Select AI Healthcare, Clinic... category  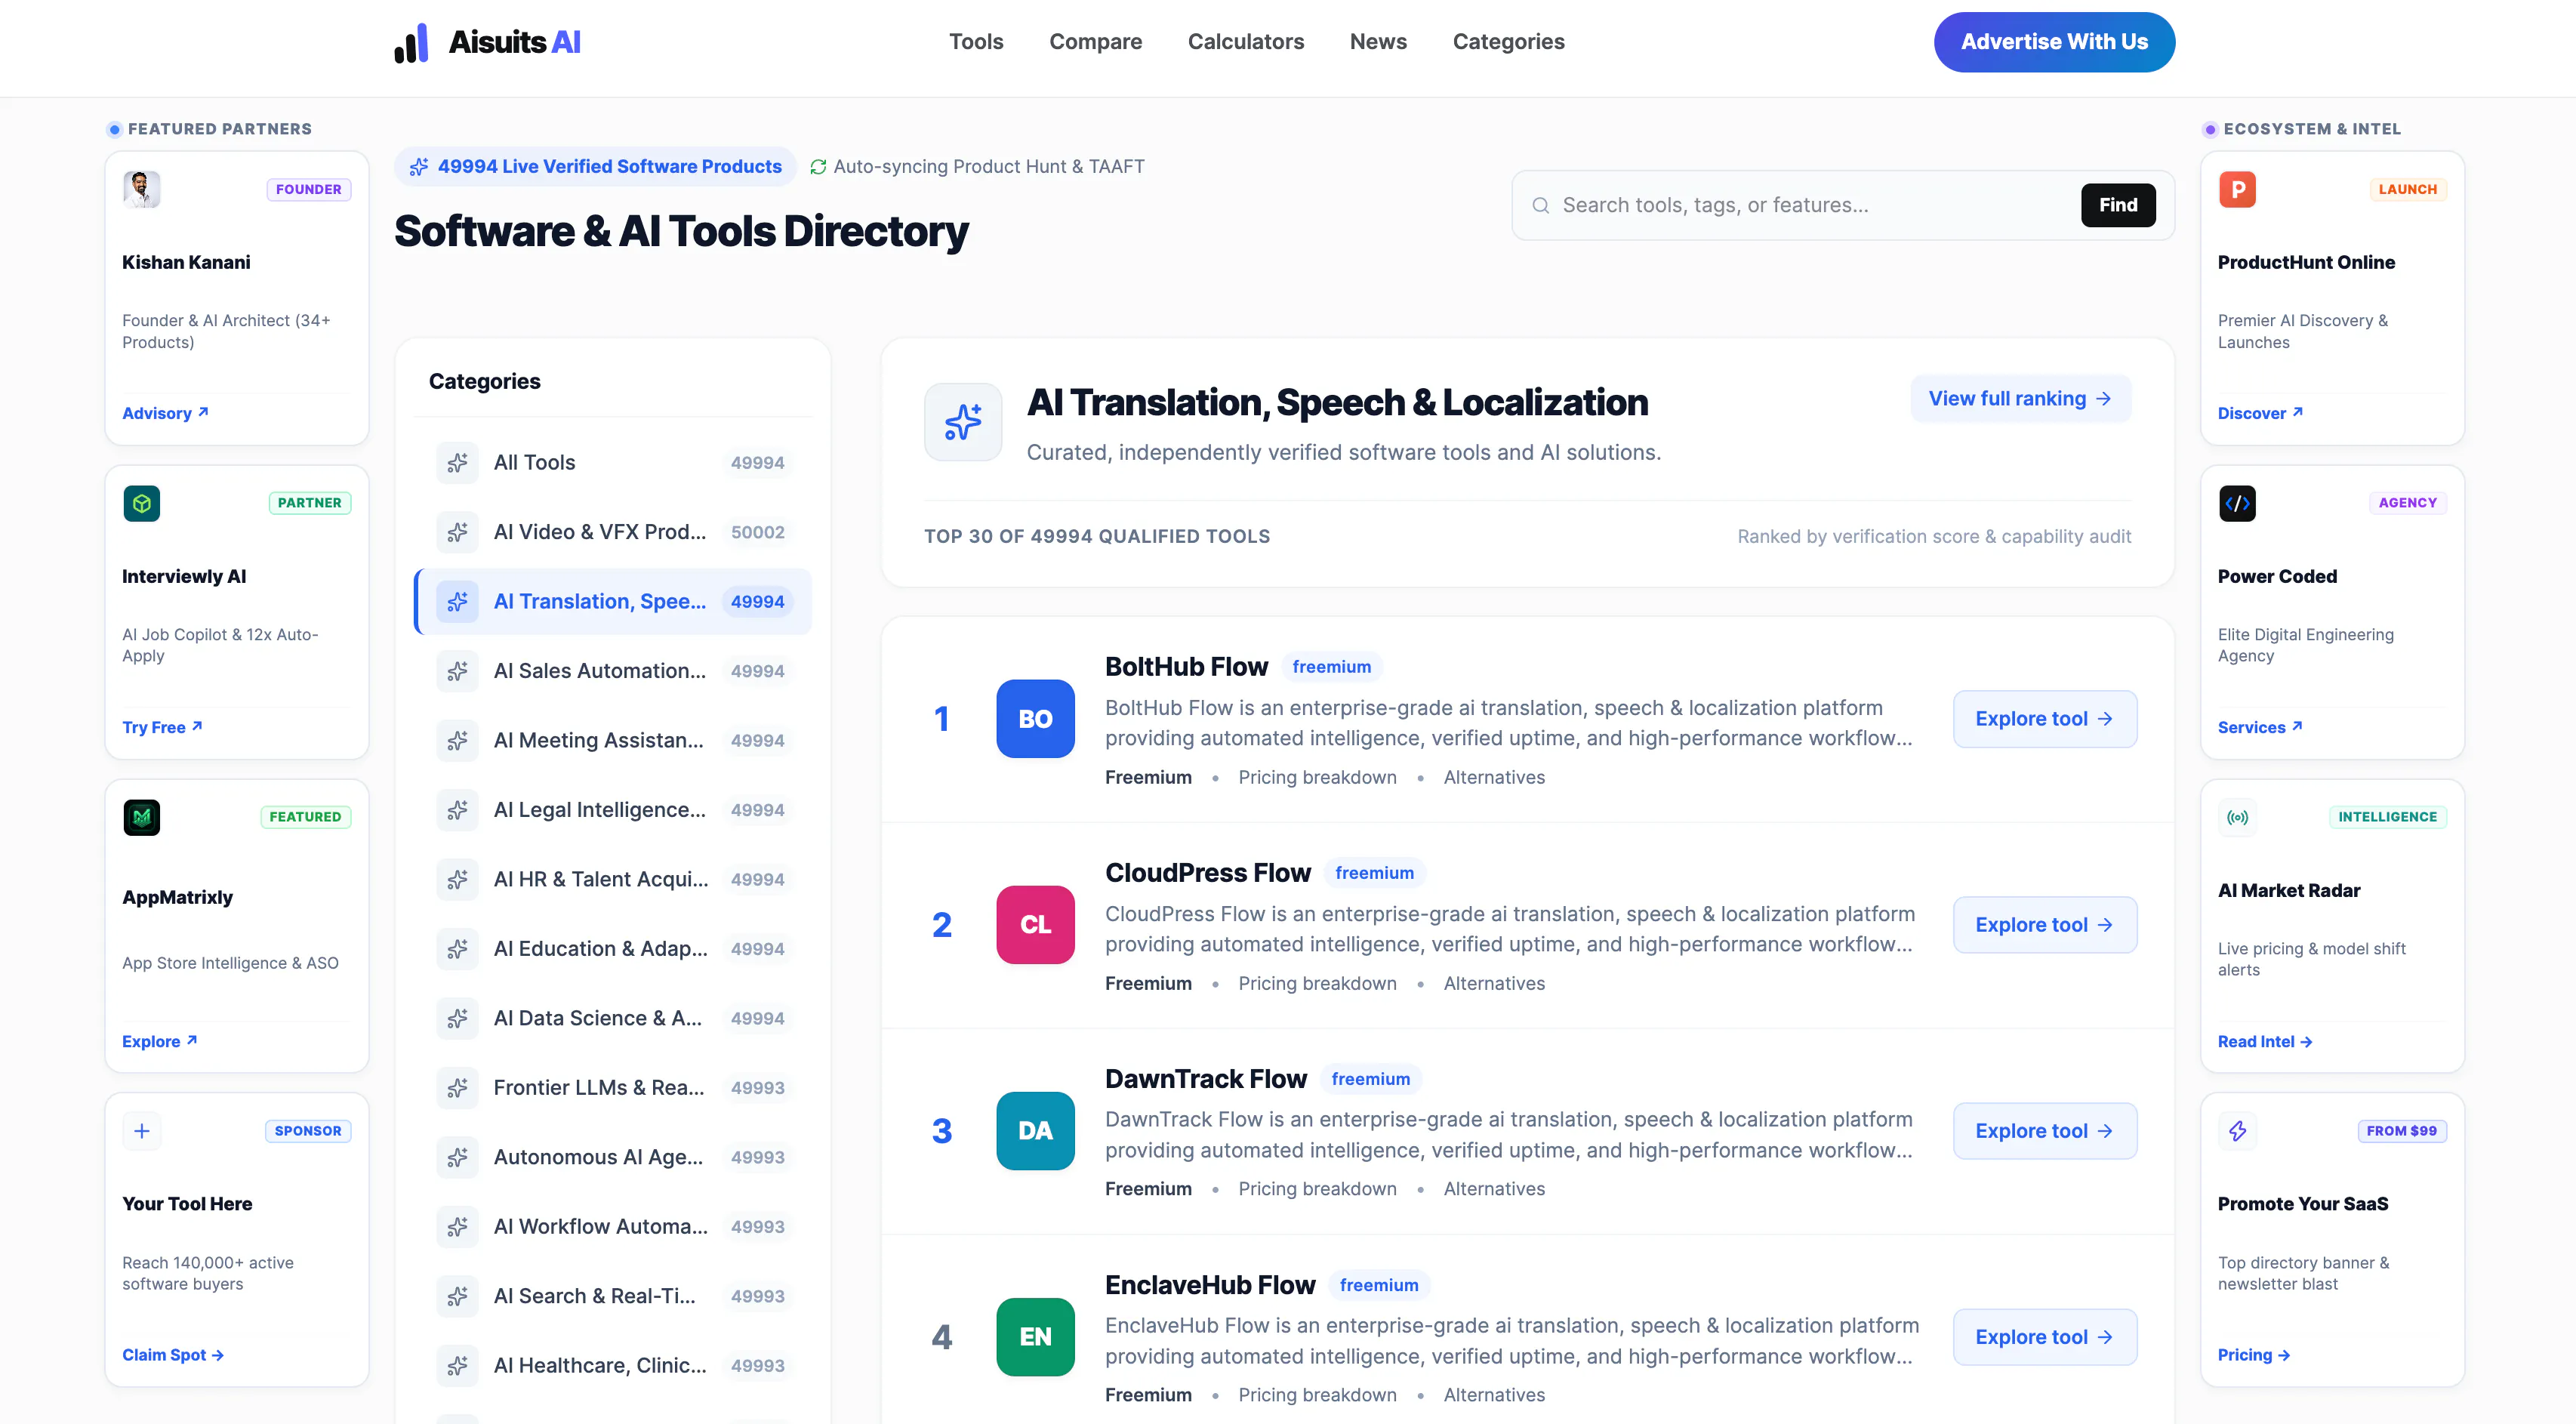pos(614,1366)
